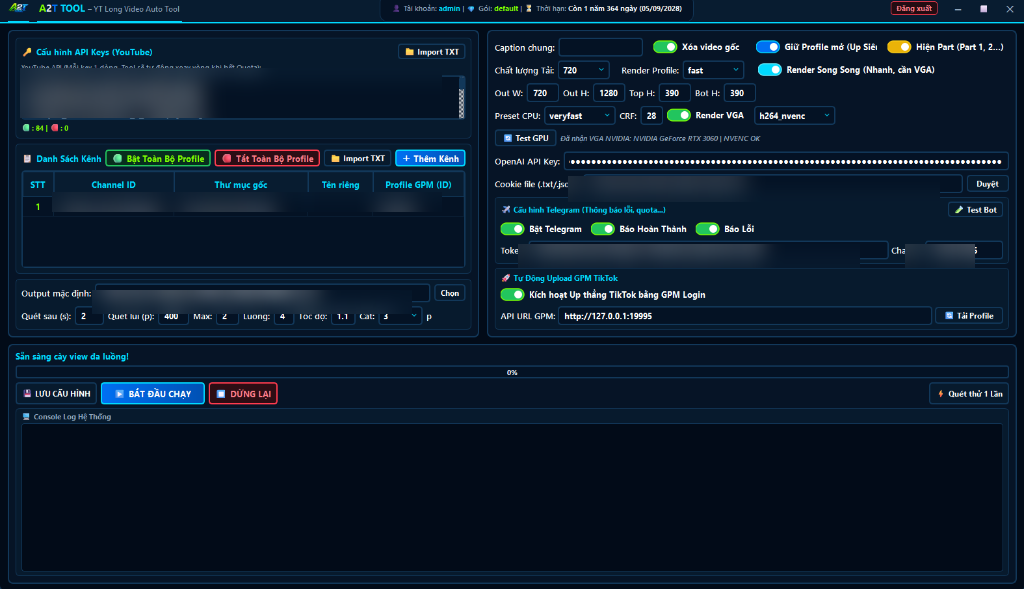Click the hourglass icon next to Thời hạn
The height and width of the screenshot is (589, 1024).
click(x=529, y=8)
